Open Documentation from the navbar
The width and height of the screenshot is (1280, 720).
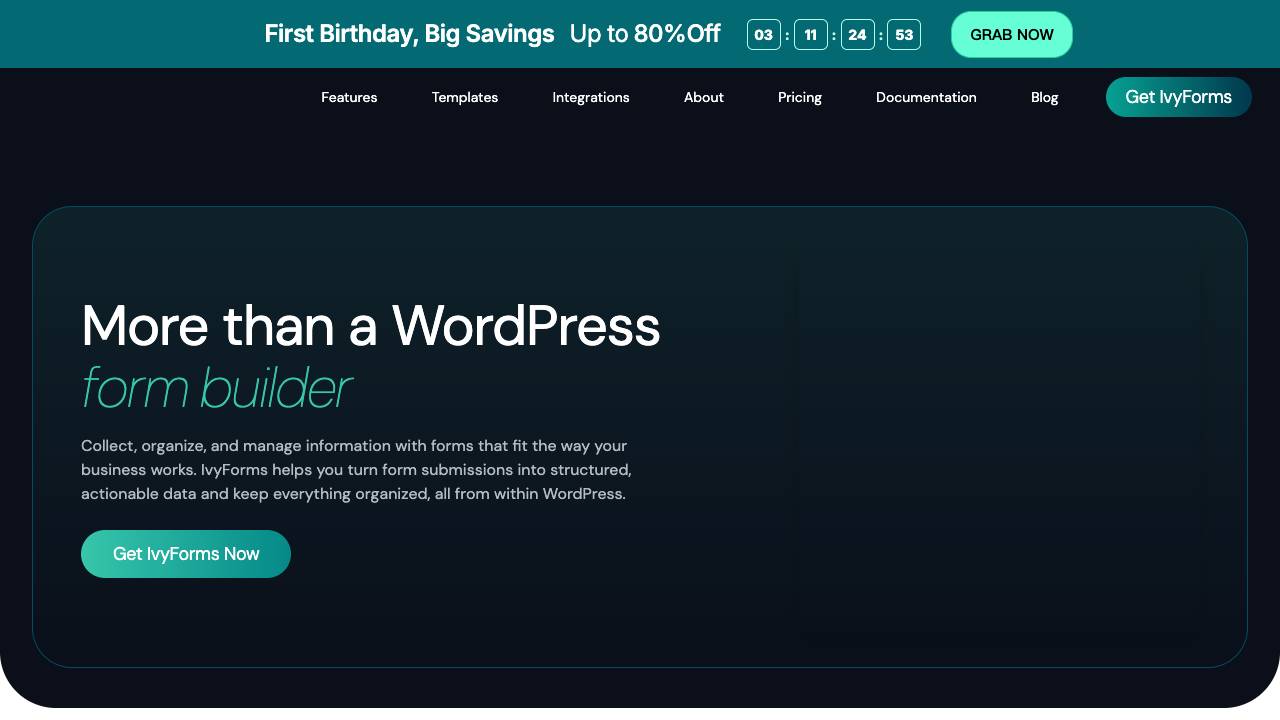tap(926, 97)
